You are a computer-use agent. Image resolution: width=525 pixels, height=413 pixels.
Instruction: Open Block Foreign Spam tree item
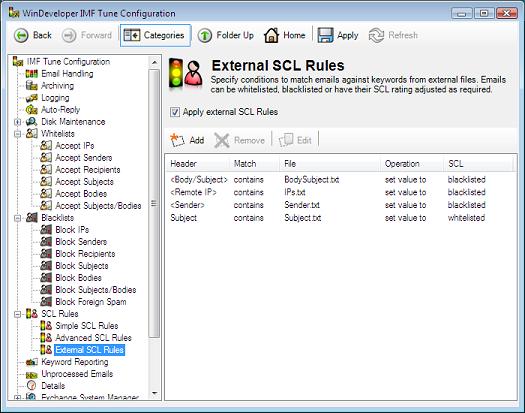coord(91,302)
